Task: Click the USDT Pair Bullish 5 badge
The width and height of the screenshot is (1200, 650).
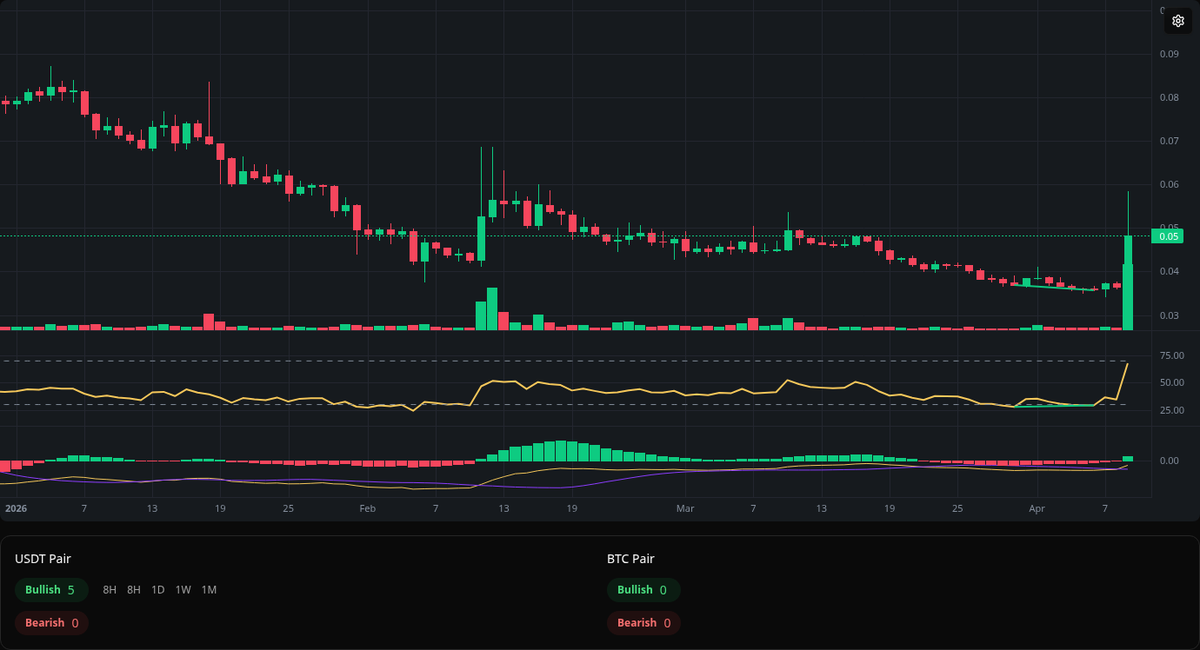Action: [51, 590]
